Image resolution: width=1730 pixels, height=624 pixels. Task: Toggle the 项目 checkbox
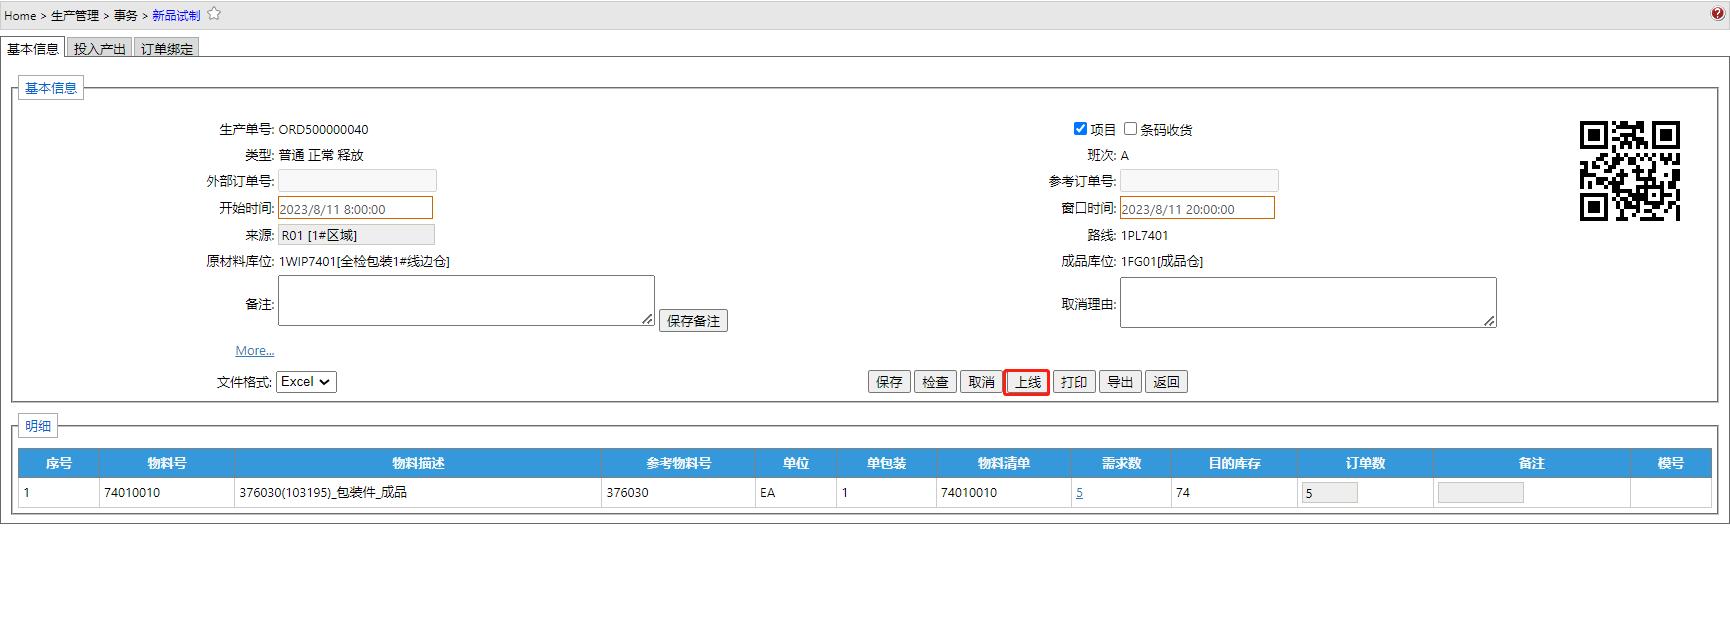pos(1080,129)
